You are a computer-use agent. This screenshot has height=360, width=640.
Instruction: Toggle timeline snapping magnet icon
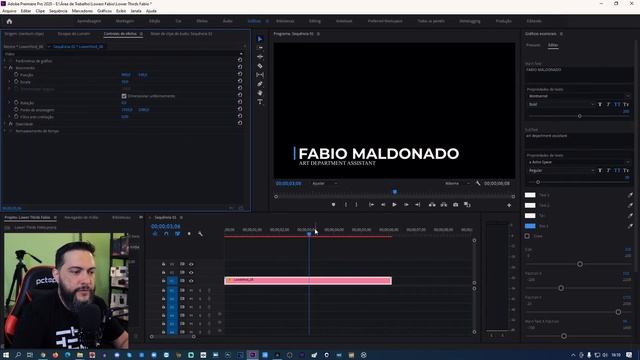pos(166,234)
